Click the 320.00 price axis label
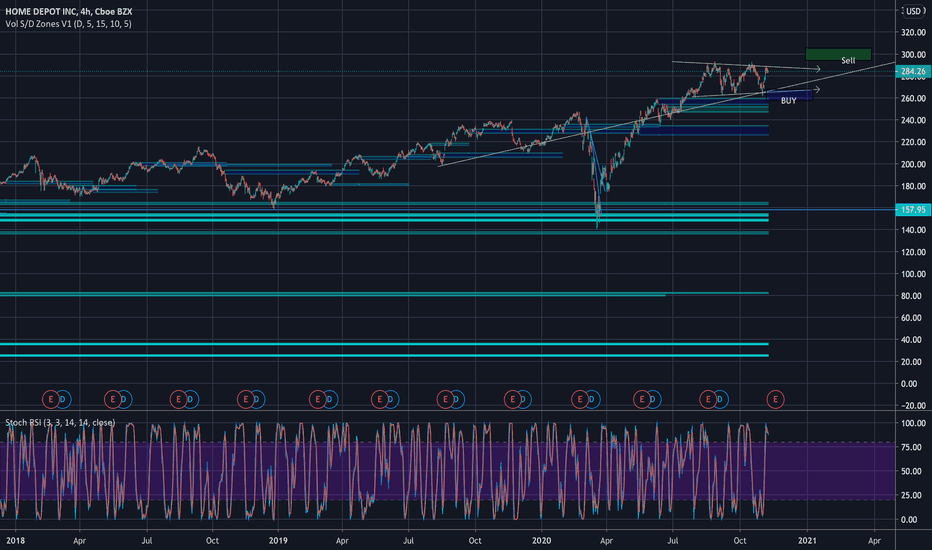Viewport: 932px width, 550px height. pos(914,33)
